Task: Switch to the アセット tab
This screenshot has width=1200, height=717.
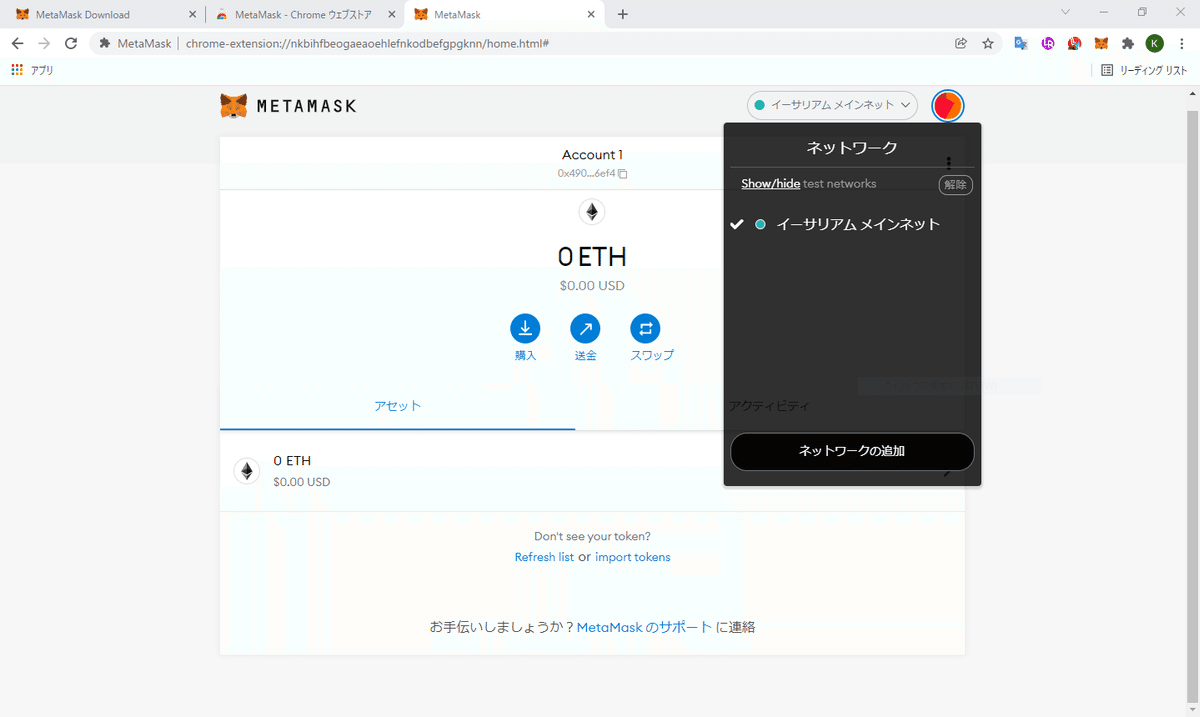Action: 398,406
